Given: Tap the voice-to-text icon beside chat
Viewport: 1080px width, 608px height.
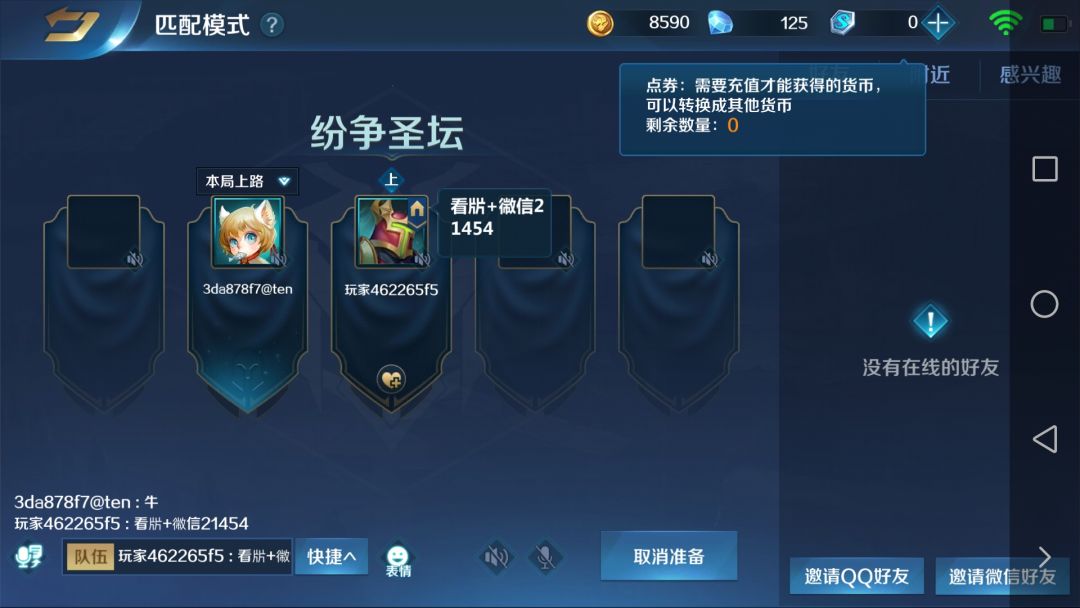Looking at the screenshot, I should pos(28,556).
